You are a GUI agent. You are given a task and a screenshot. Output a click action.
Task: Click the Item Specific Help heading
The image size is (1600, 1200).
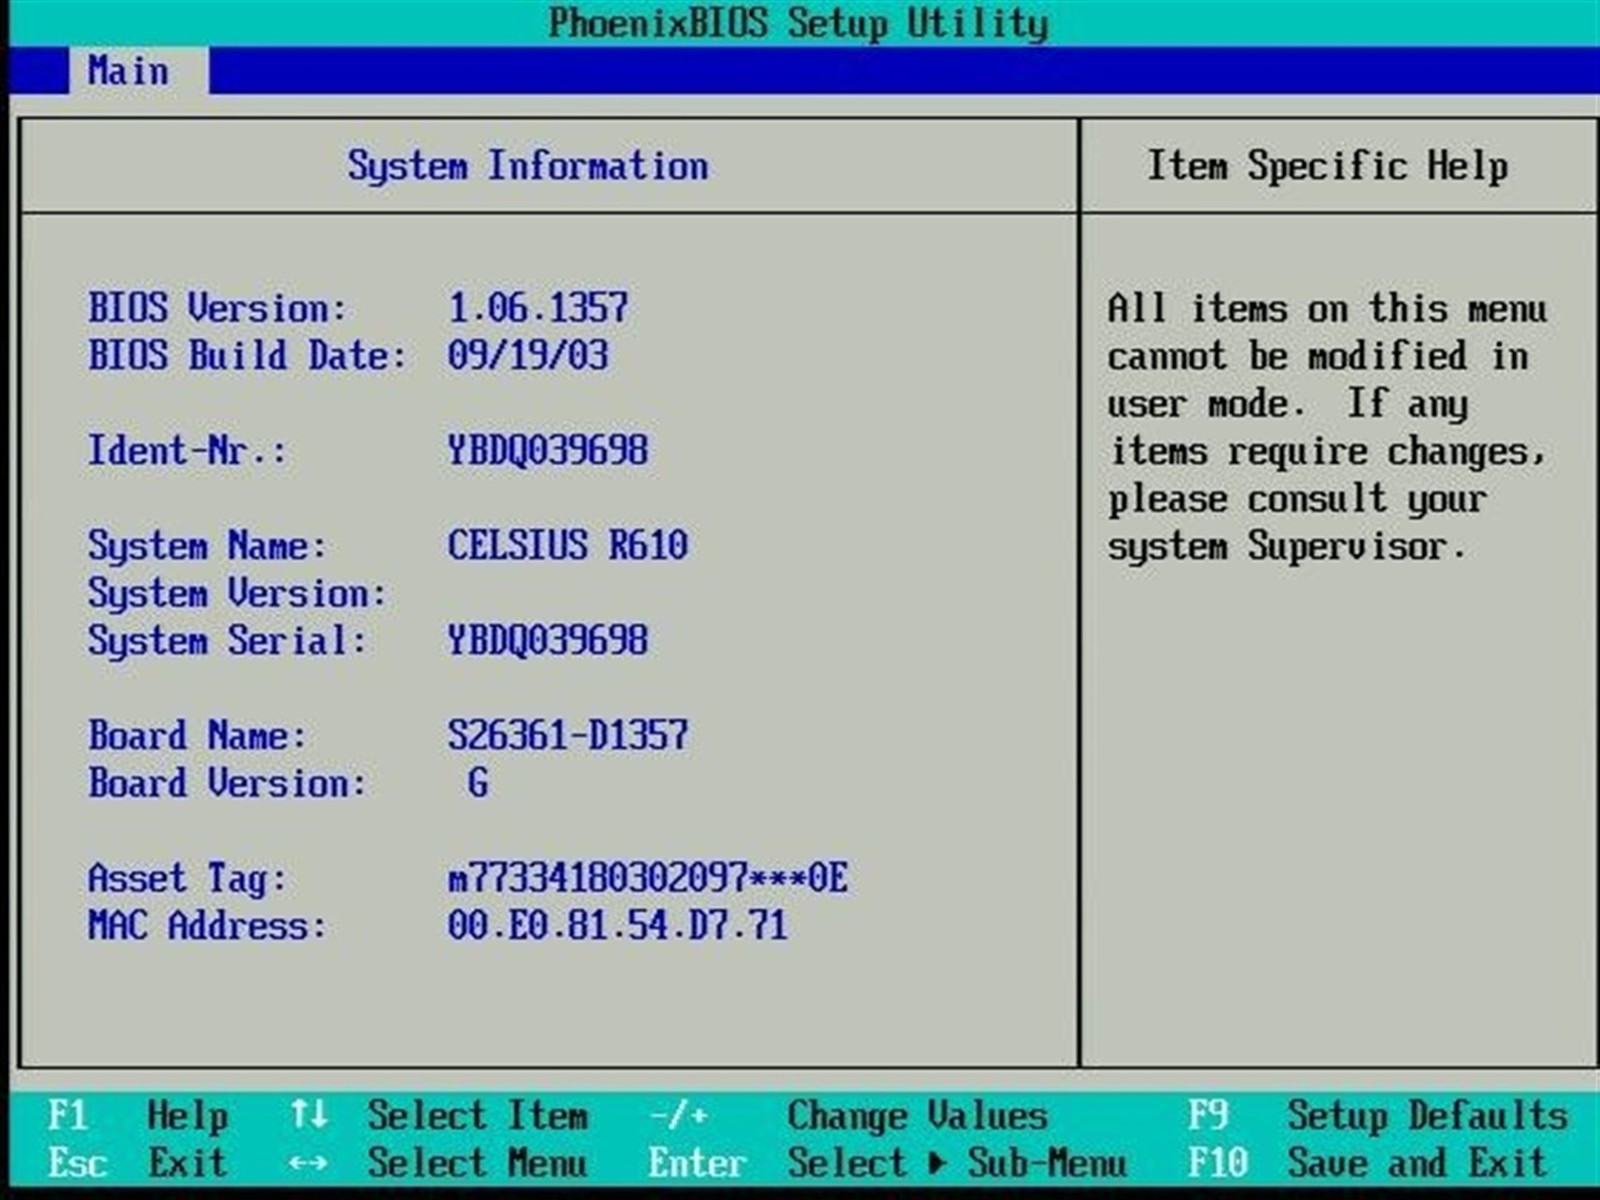tap(1327, 166)
